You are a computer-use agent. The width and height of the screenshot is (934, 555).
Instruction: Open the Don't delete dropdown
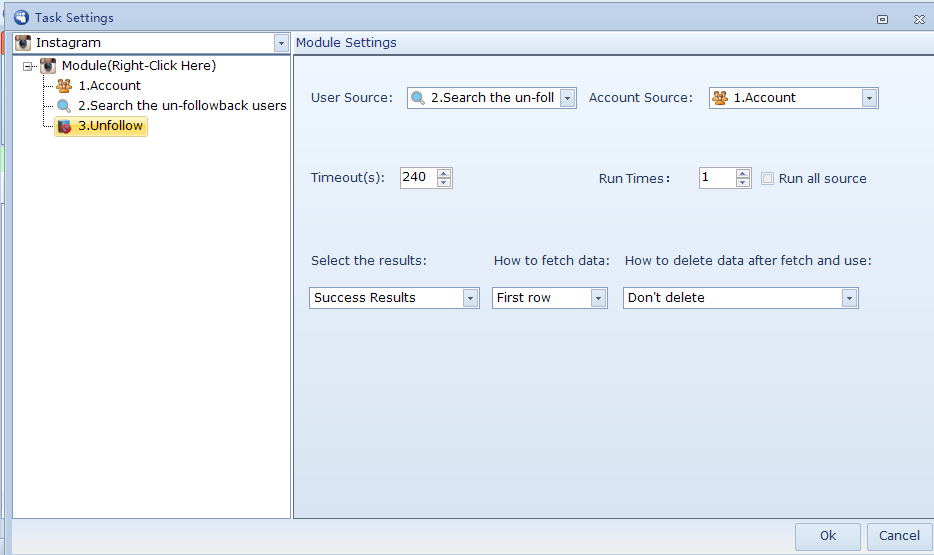849,298
